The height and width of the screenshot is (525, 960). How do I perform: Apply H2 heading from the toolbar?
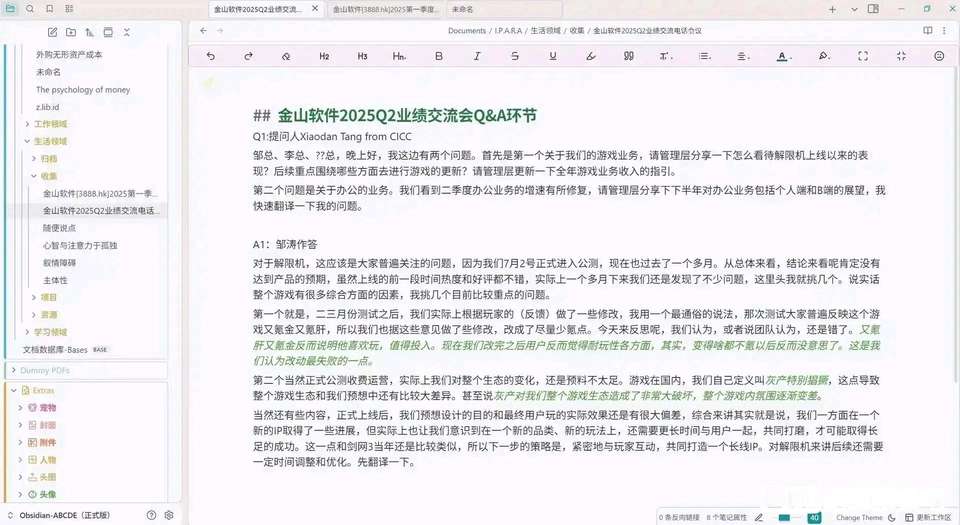coord(324,56)
